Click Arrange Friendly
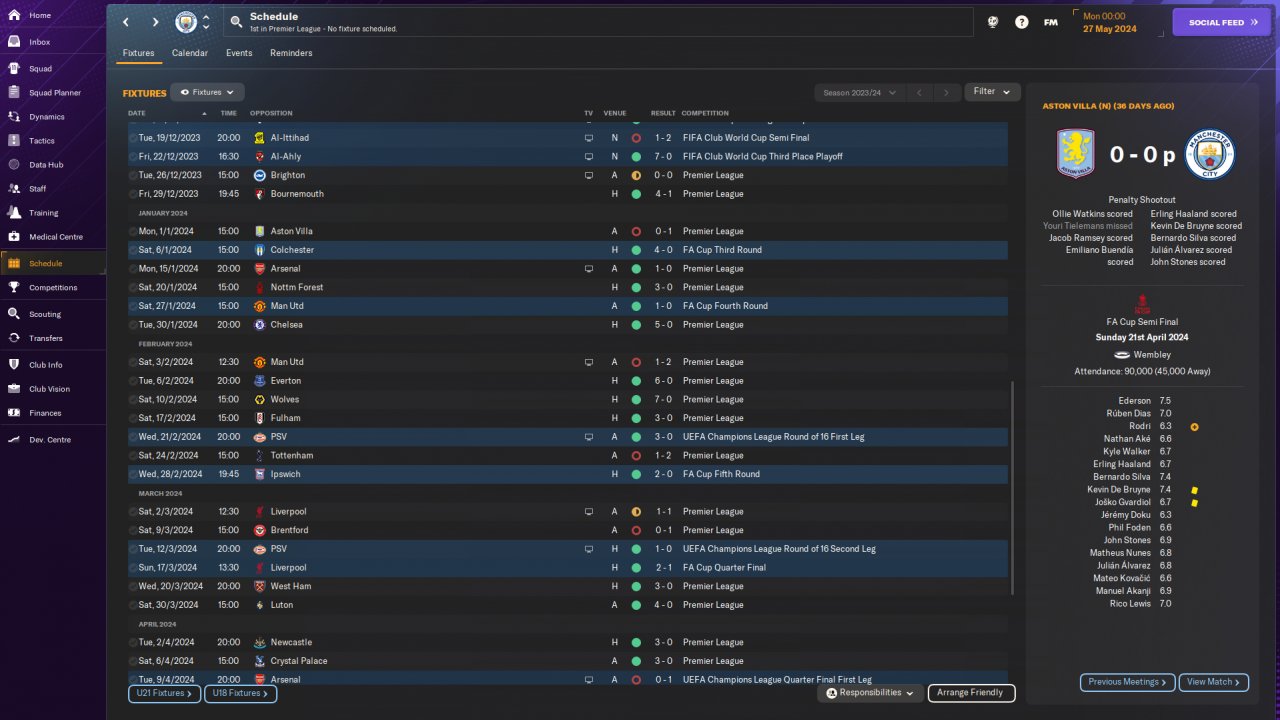 971,693
